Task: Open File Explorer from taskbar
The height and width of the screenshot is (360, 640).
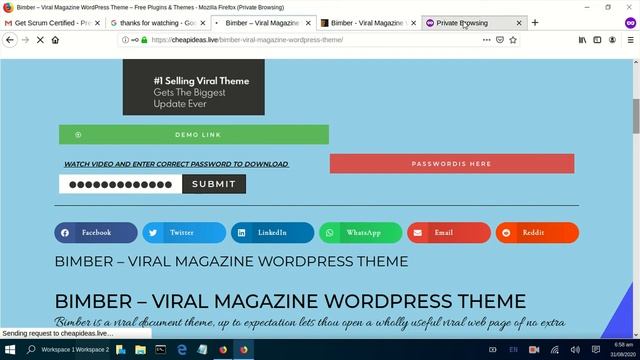Action: (x=140, y=350)
